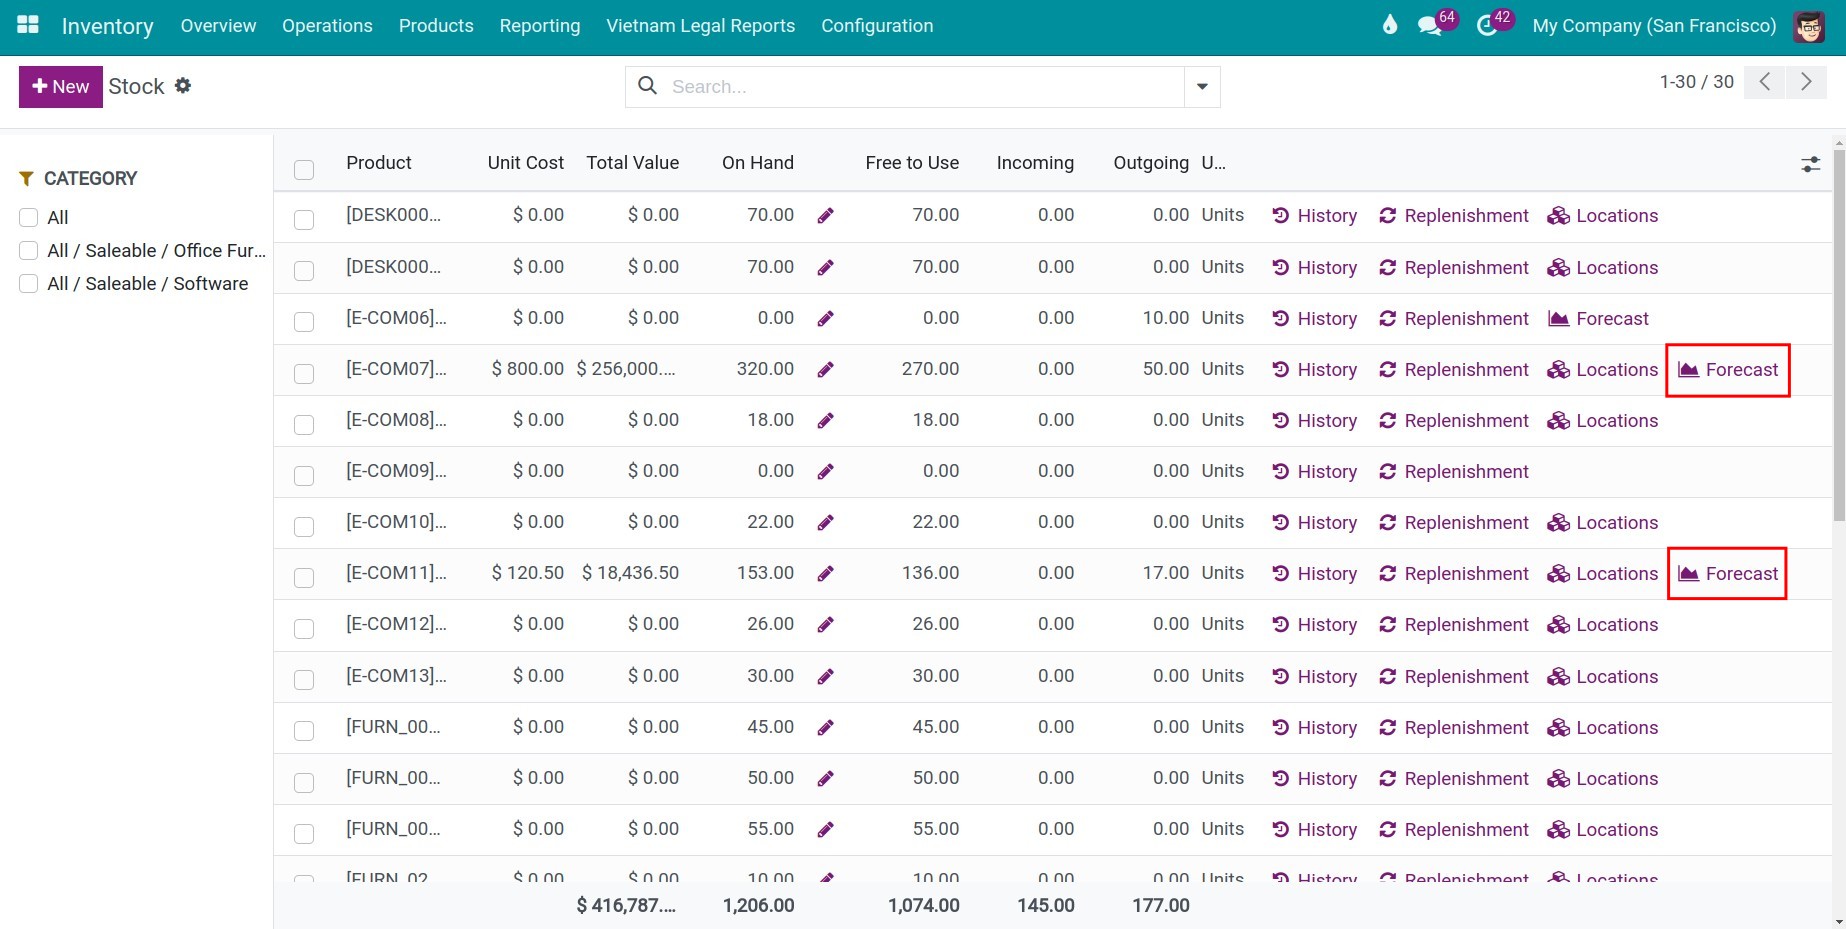This screenshot has width=1846, height=929.
Task: Open History for E-COM08 row
Action: pos(1314,421)
